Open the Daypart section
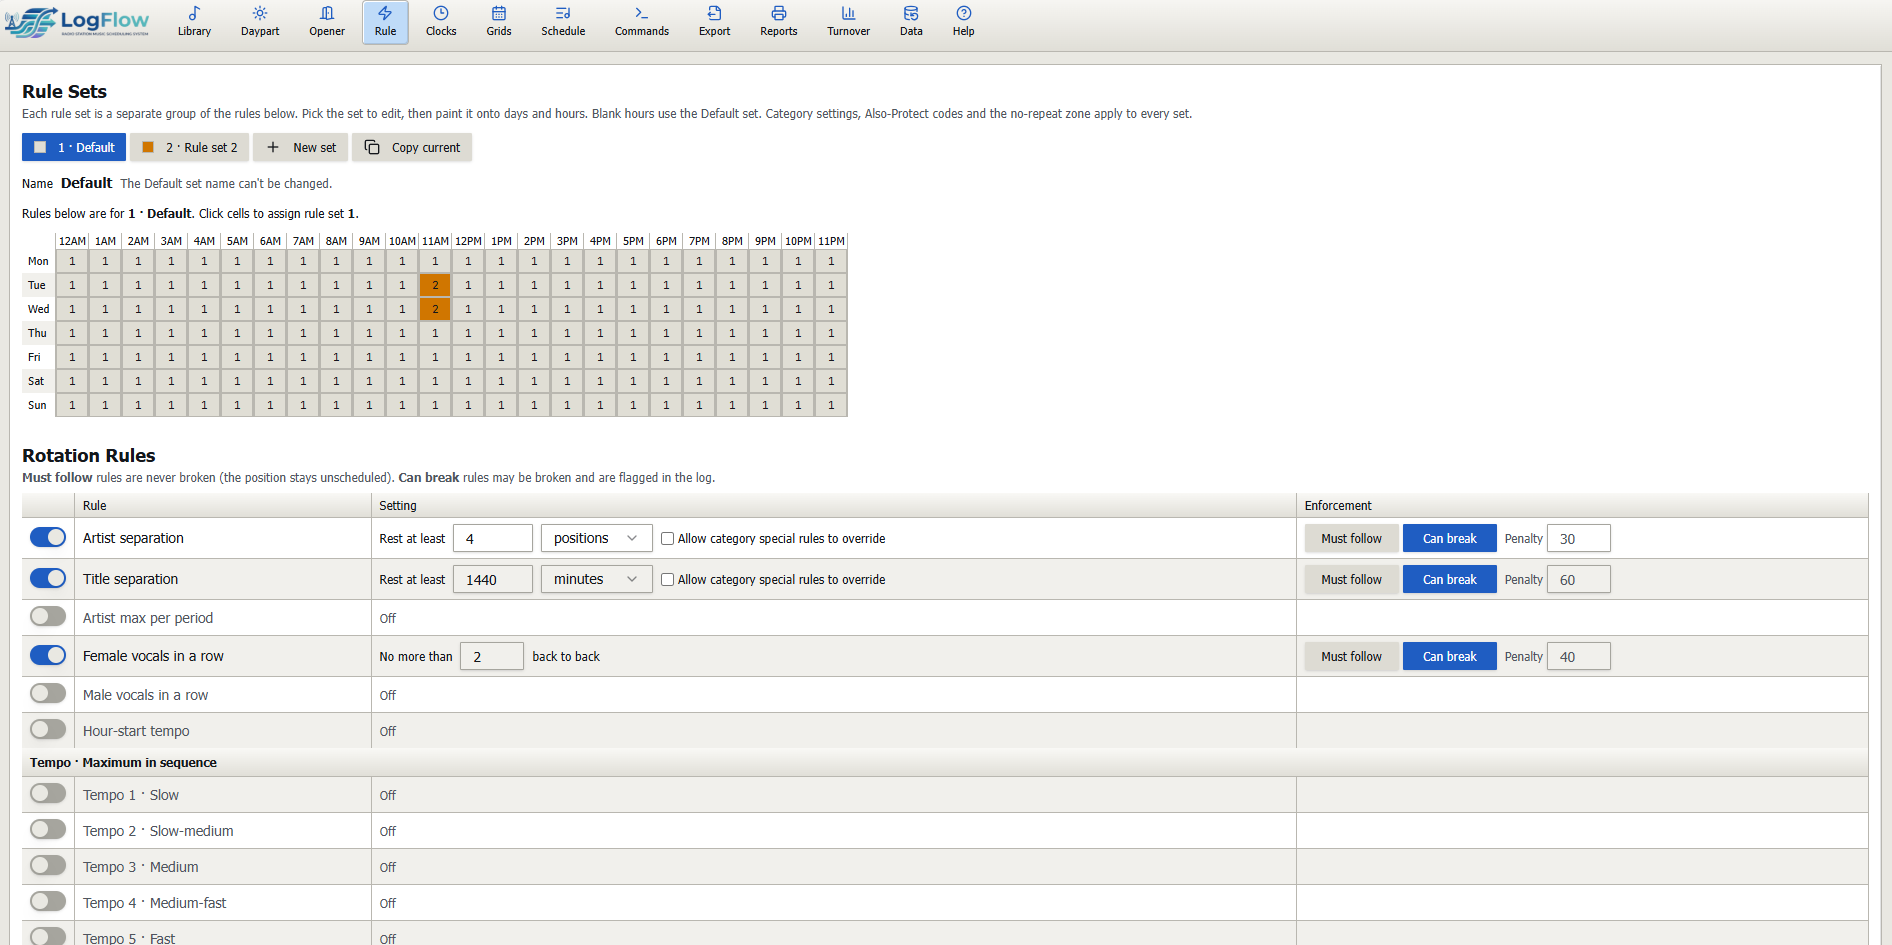Viewport: 1892px width, 945px height. 260,21
